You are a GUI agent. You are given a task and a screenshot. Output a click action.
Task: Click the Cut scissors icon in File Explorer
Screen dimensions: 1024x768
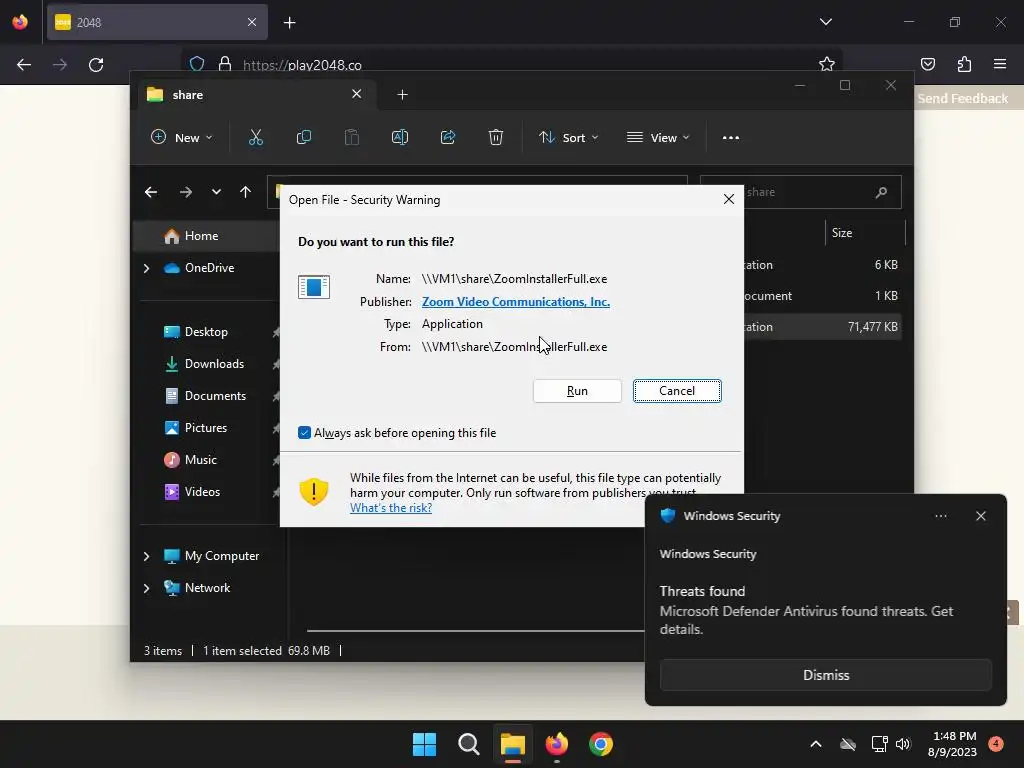(255, 137)
